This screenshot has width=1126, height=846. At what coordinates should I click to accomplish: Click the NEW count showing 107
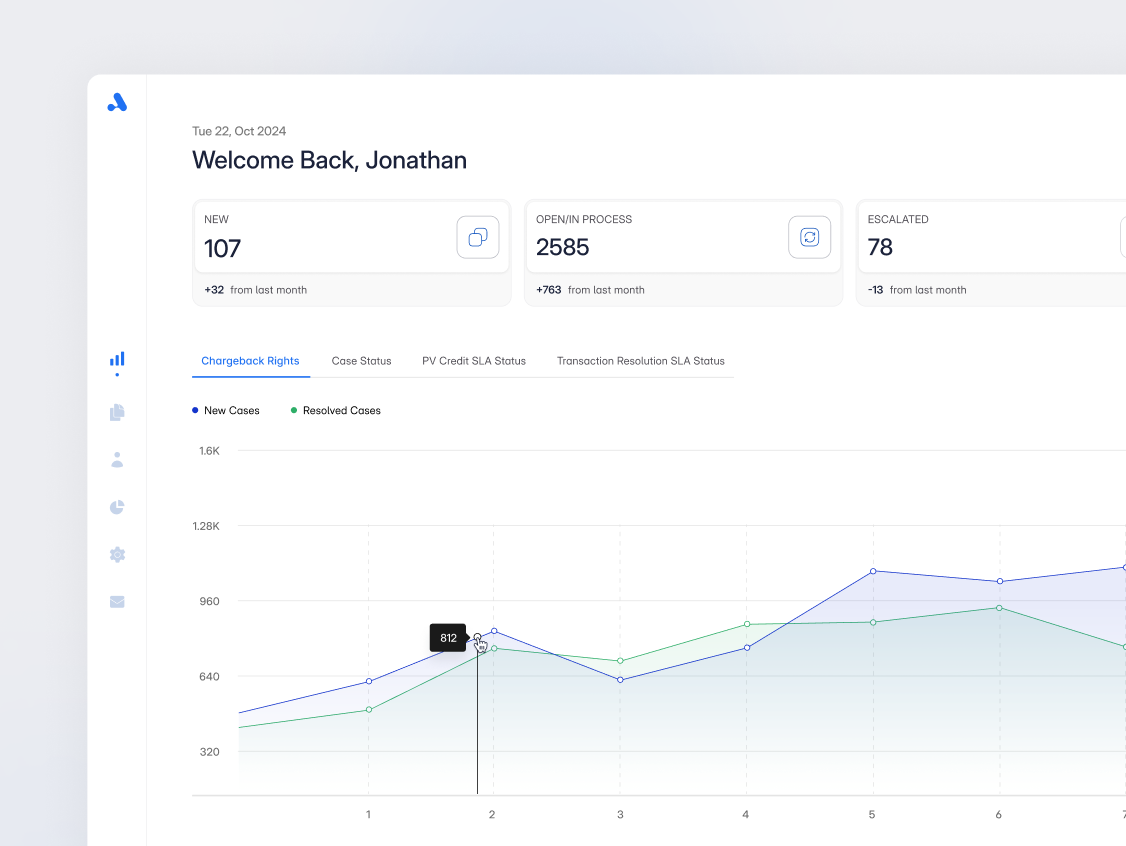[222, 248]
